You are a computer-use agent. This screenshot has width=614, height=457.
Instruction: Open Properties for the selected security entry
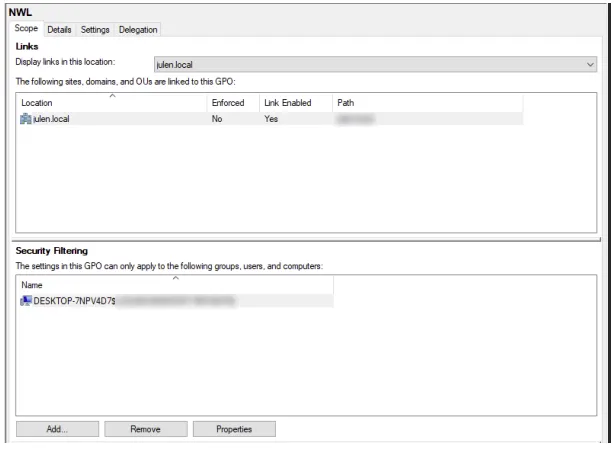pyautogui.click(x=234, y=429)
